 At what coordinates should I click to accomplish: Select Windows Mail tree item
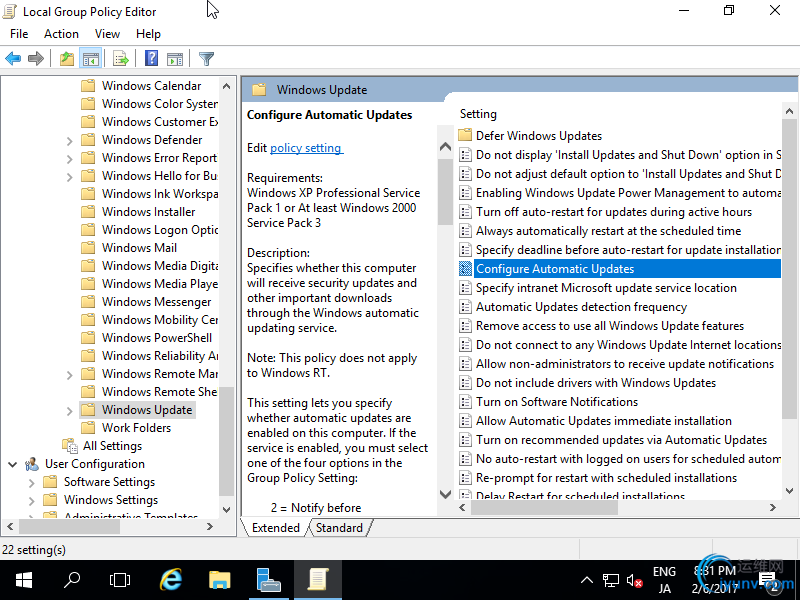139,247
